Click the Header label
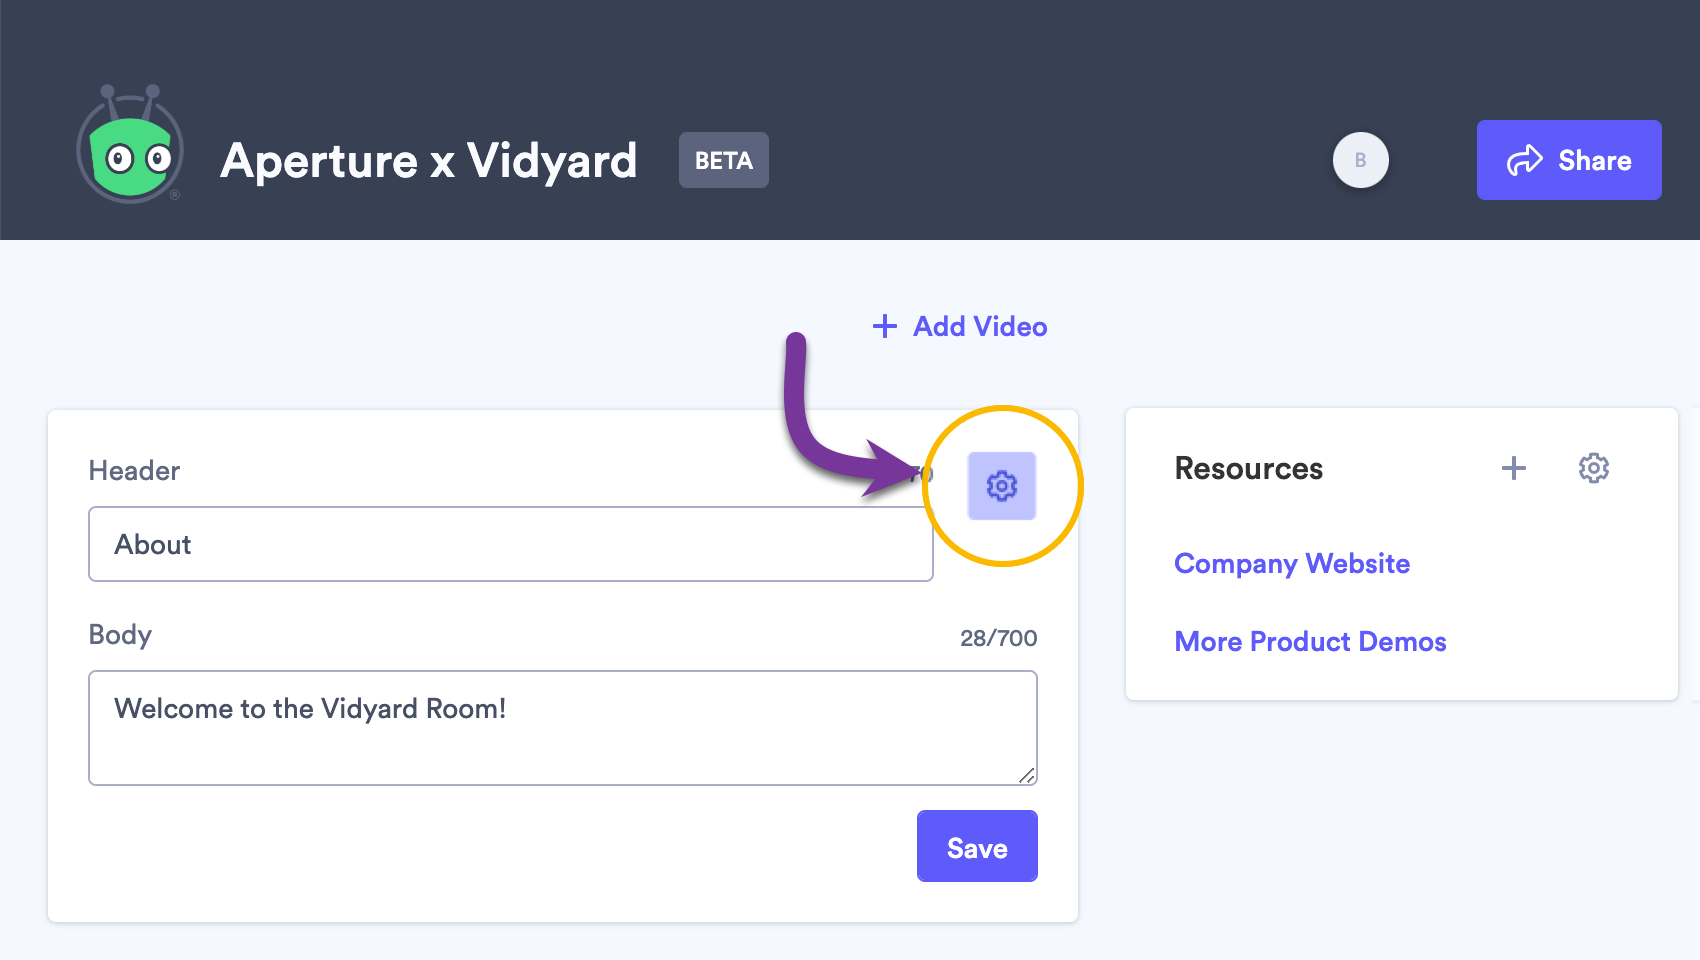The image size is (1700, 960). pos(134,471)
